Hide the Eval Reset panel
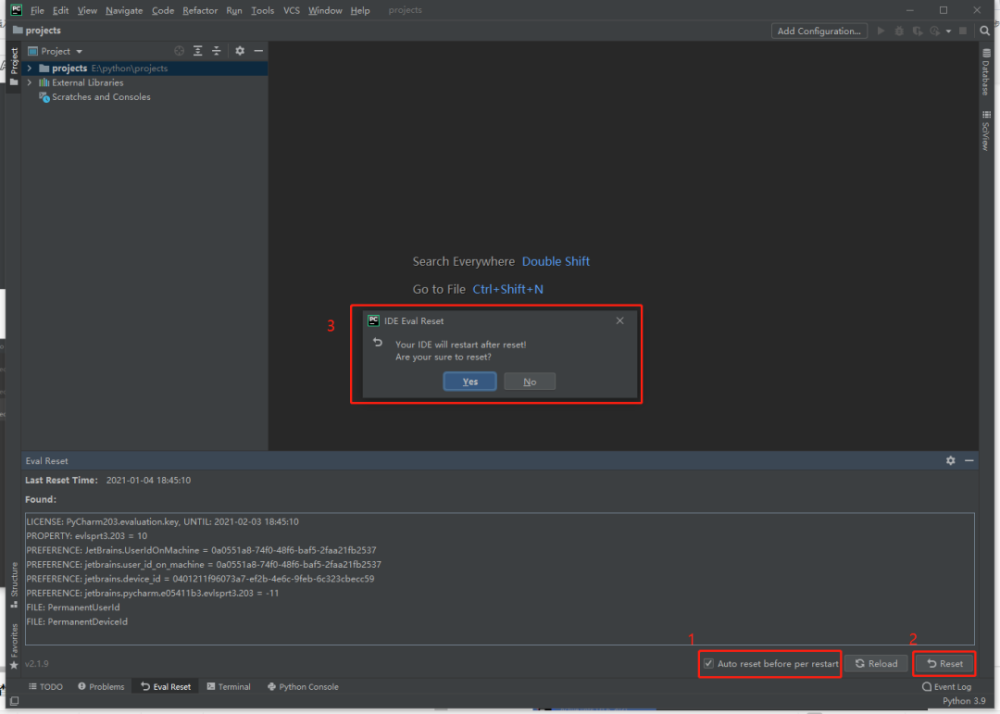Image resolution: width=1000 pixels, height=714 pixels. 969,460
